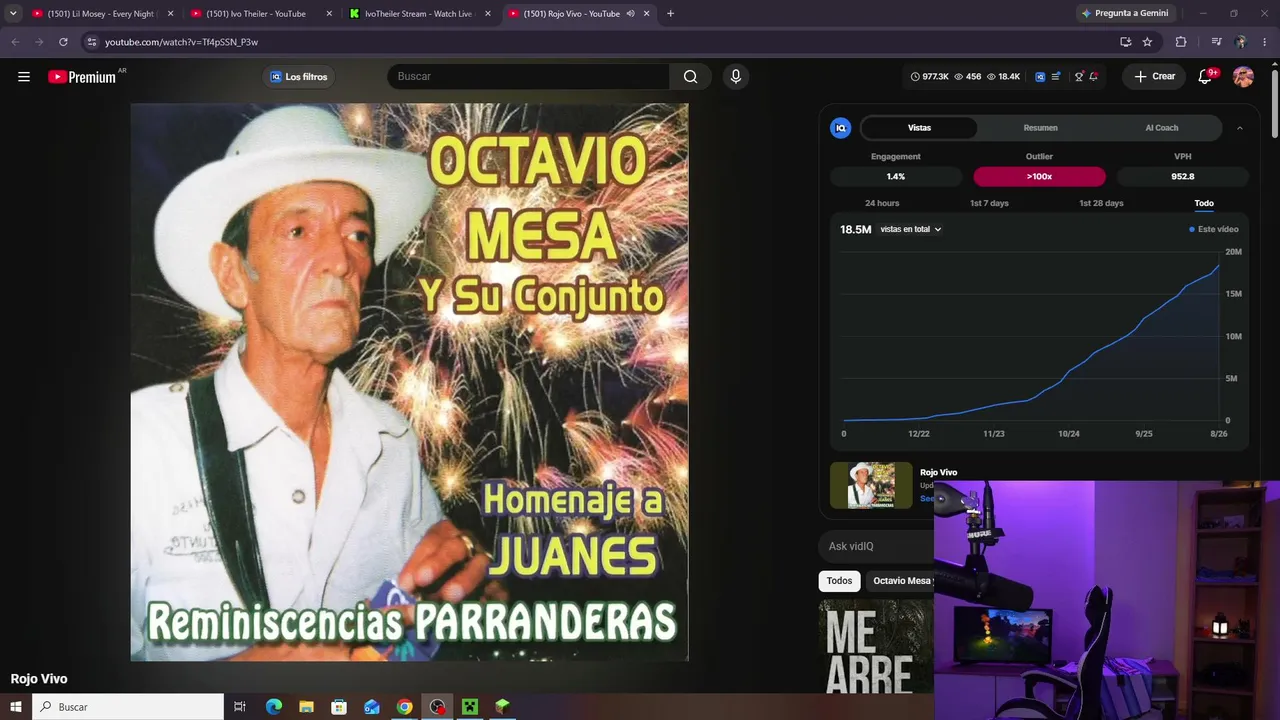Open a new browser tab
Screen dimensions: 1280x720
pos(670,14)
